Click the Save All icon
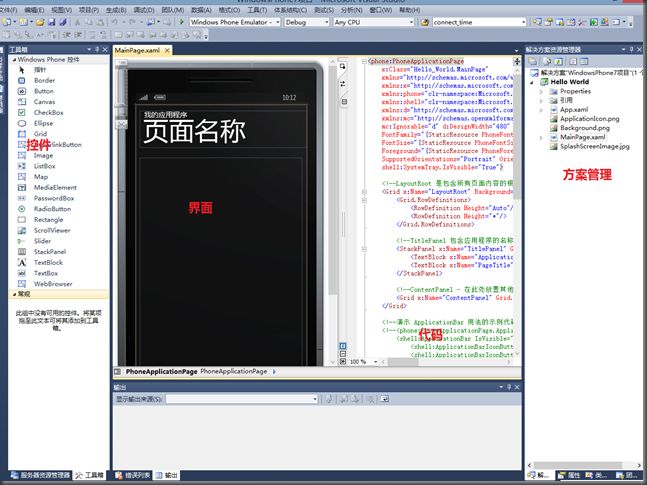This screenshot has width=647, height=485. [63, 22]
